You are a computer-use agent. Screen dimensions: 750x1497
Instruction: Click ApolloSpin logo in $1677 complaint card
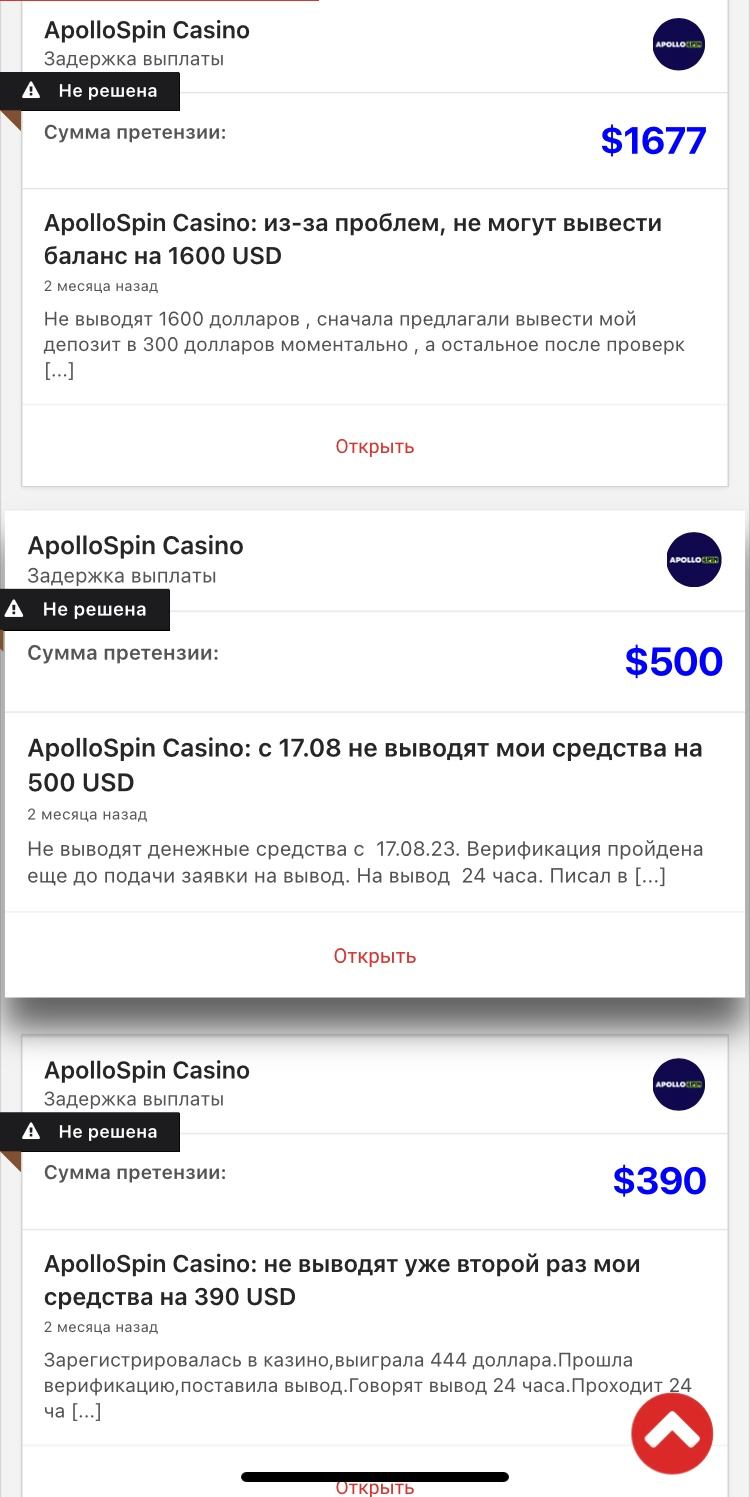point(679,44)
